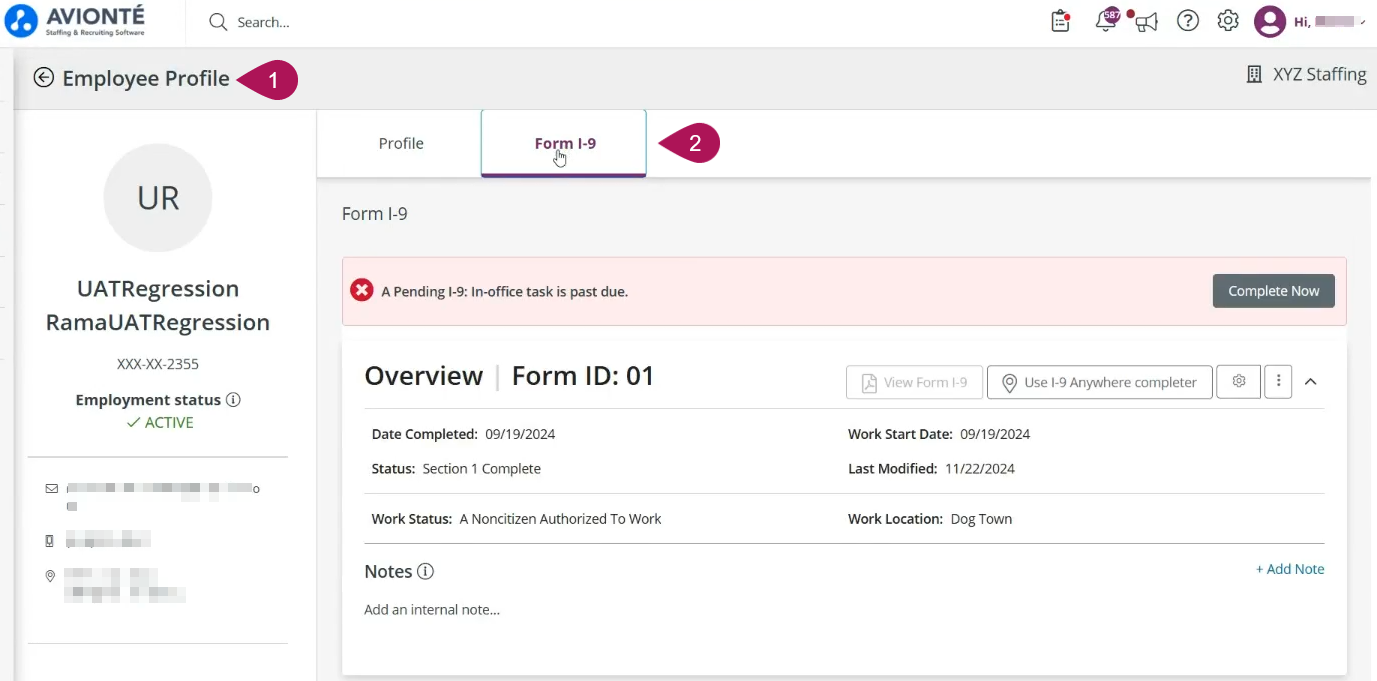
Task: Click the XYZ Staffing building icon
Action: (x=1254, y=75)
